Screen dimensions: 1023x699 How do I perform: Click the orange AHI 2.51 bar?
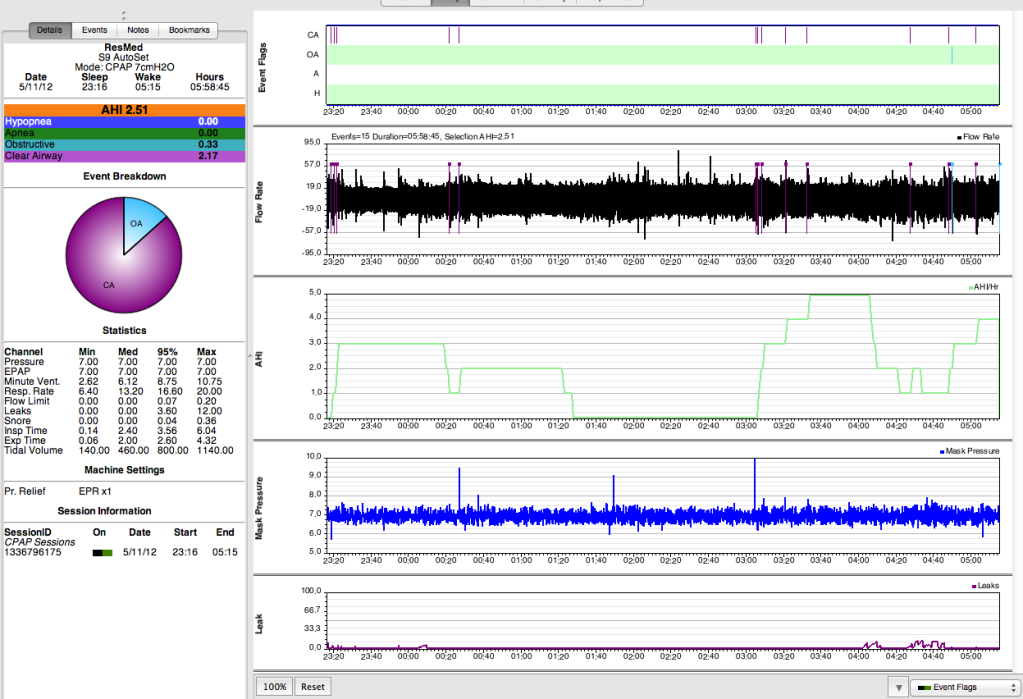(125, 110)
